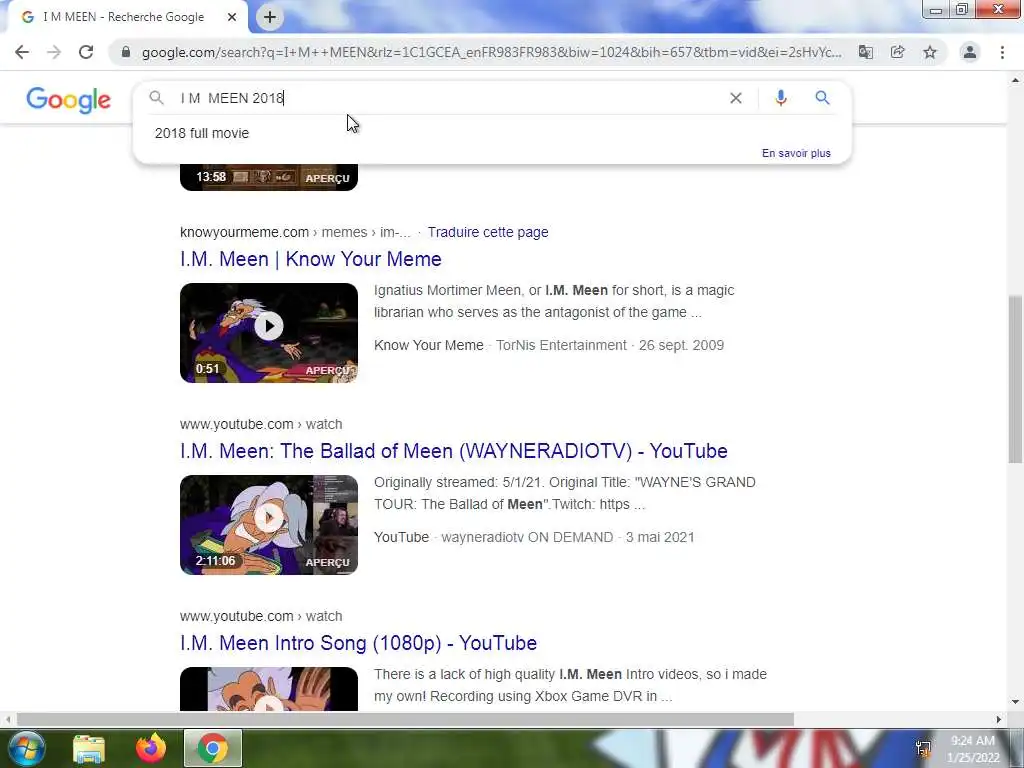The image size is (1024, 768).
Task: Click 'wayneradiotv ON DEMAND' channel text
Action: (527, 537)
